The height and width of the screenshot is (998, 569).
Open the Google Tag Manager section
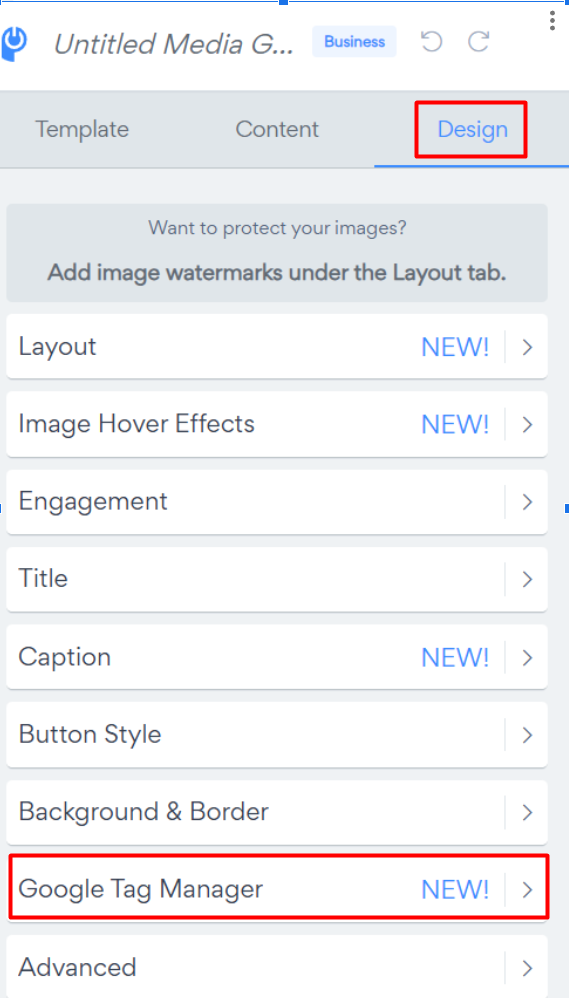click(277, 889)
